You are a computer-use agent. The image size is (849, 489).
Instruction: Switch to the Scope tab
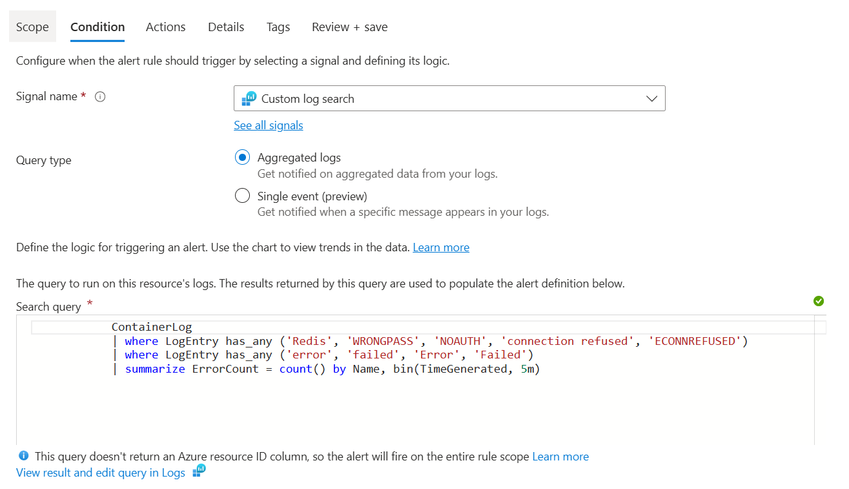(x=32, y=27)
